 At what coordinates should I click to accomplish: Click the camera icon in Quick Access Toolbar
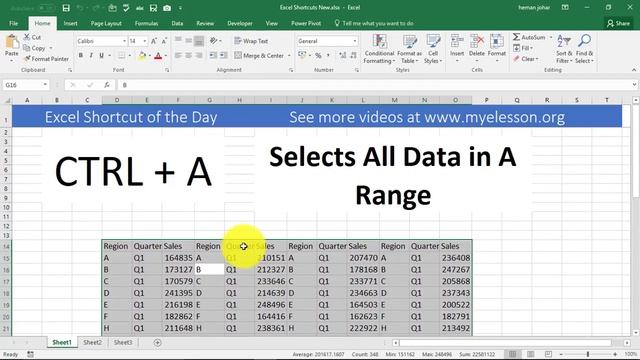[x=167, y=8]
